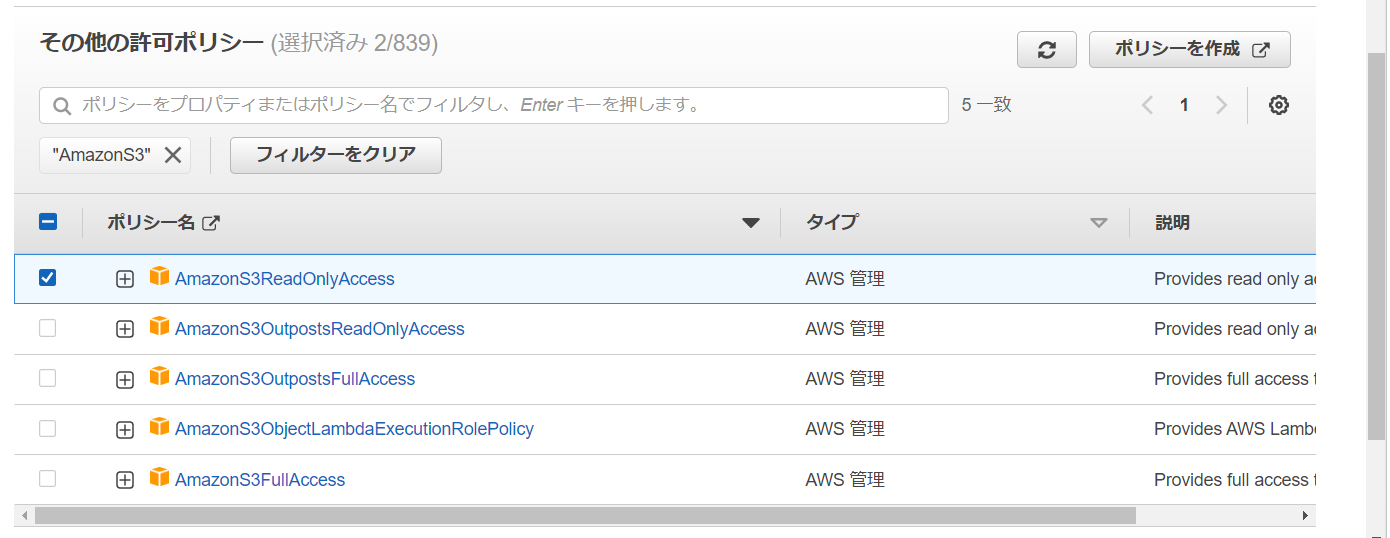Click page number 1
Screen dimensions: 1390x538
(1184, 105)
